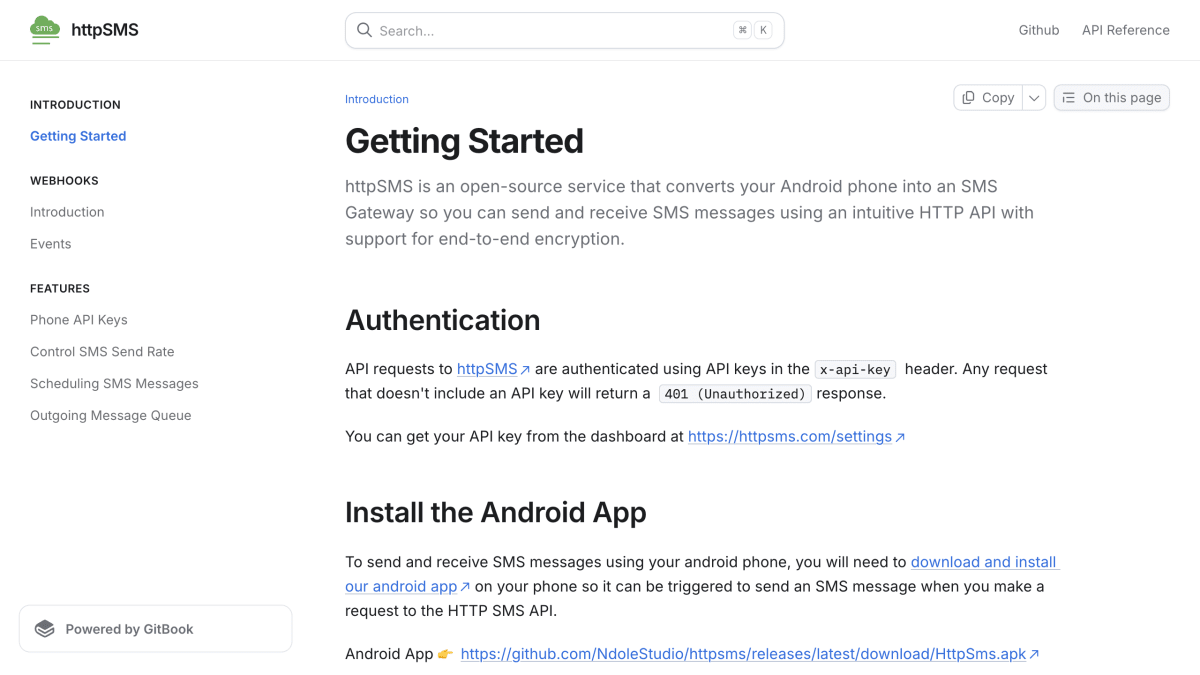
Task: Select Getting Started in sidebar
Action: pyautogui.click(x=78, y=136)
